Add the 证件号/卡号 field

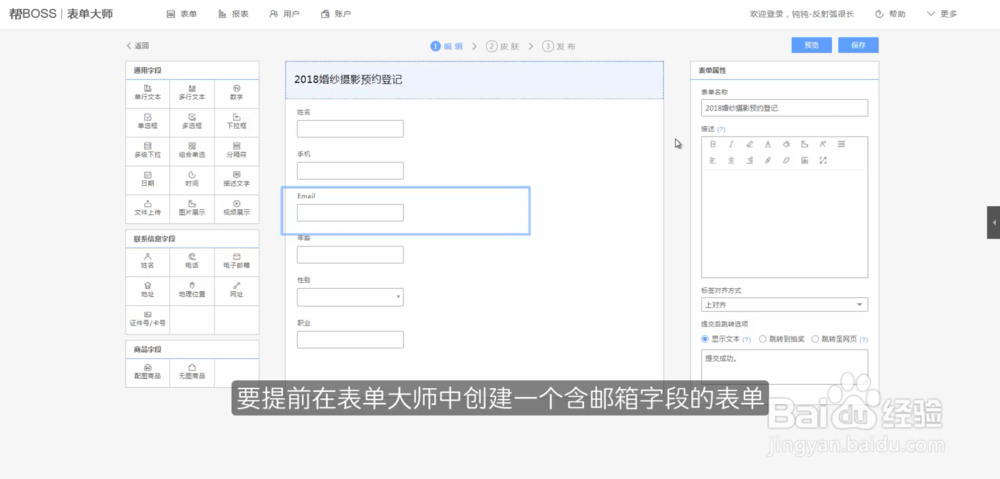click(x=147, y=320)
